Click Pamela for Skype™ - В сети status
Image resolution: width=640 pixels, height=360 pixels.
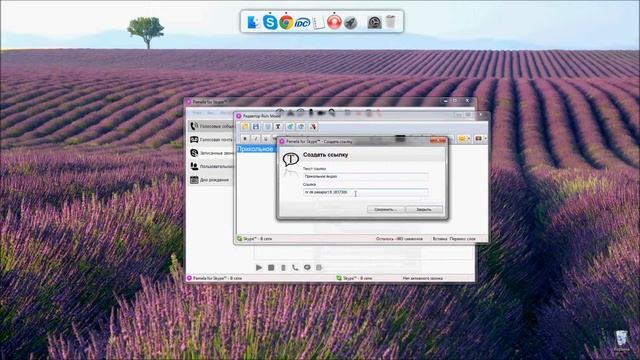pos(214,278)
